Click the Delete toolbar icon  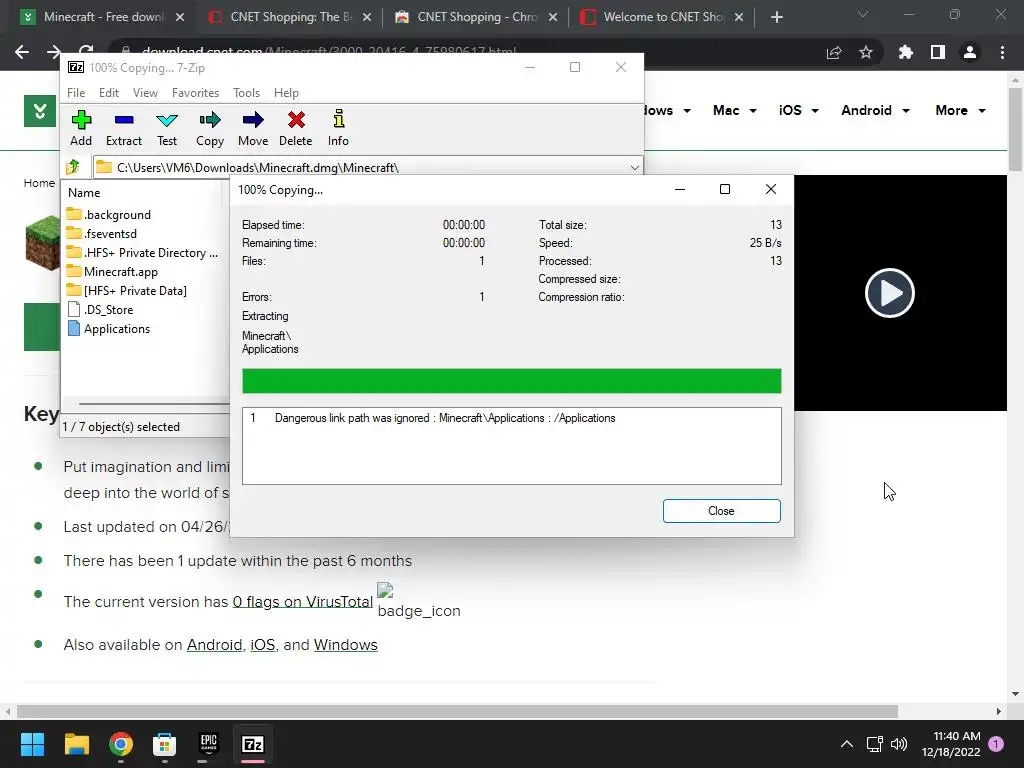point(296,128)
